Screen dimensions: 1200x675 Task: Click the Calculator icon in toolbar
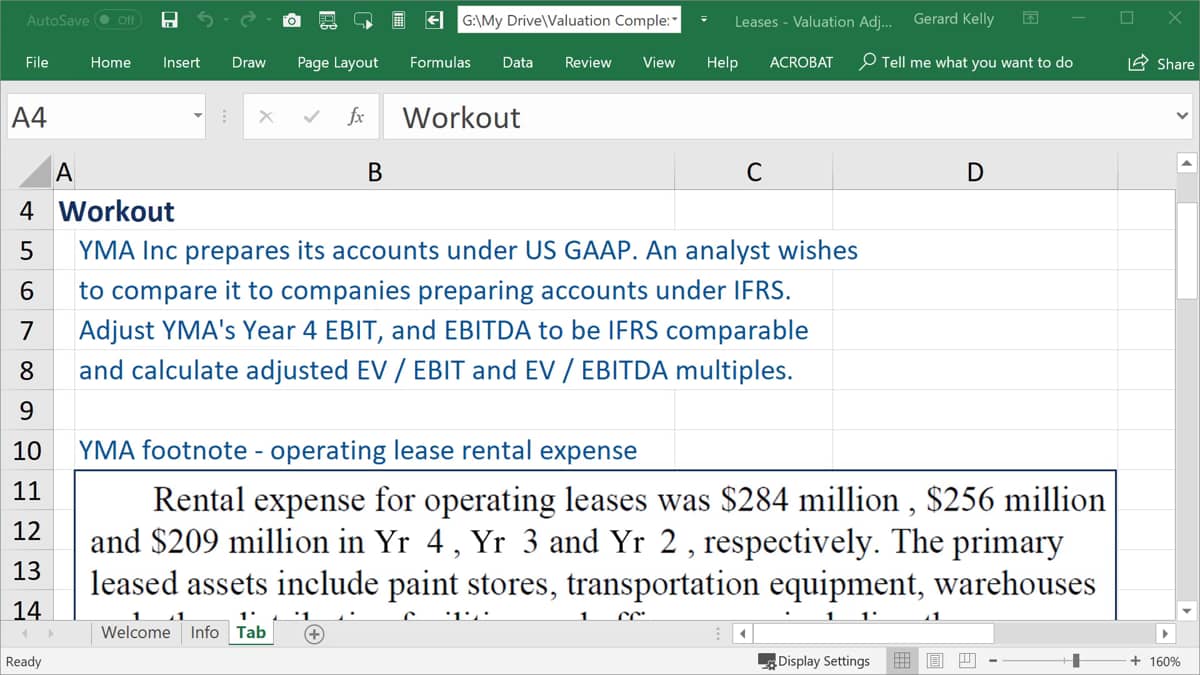coord(398,20)
